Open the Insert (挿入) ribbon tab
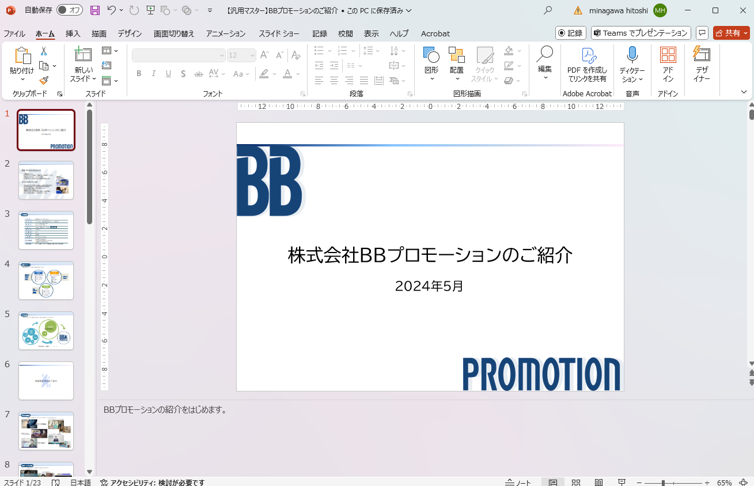Image resolution: width=754 pixels, height=486 pixels. click(x=73, y=34)
